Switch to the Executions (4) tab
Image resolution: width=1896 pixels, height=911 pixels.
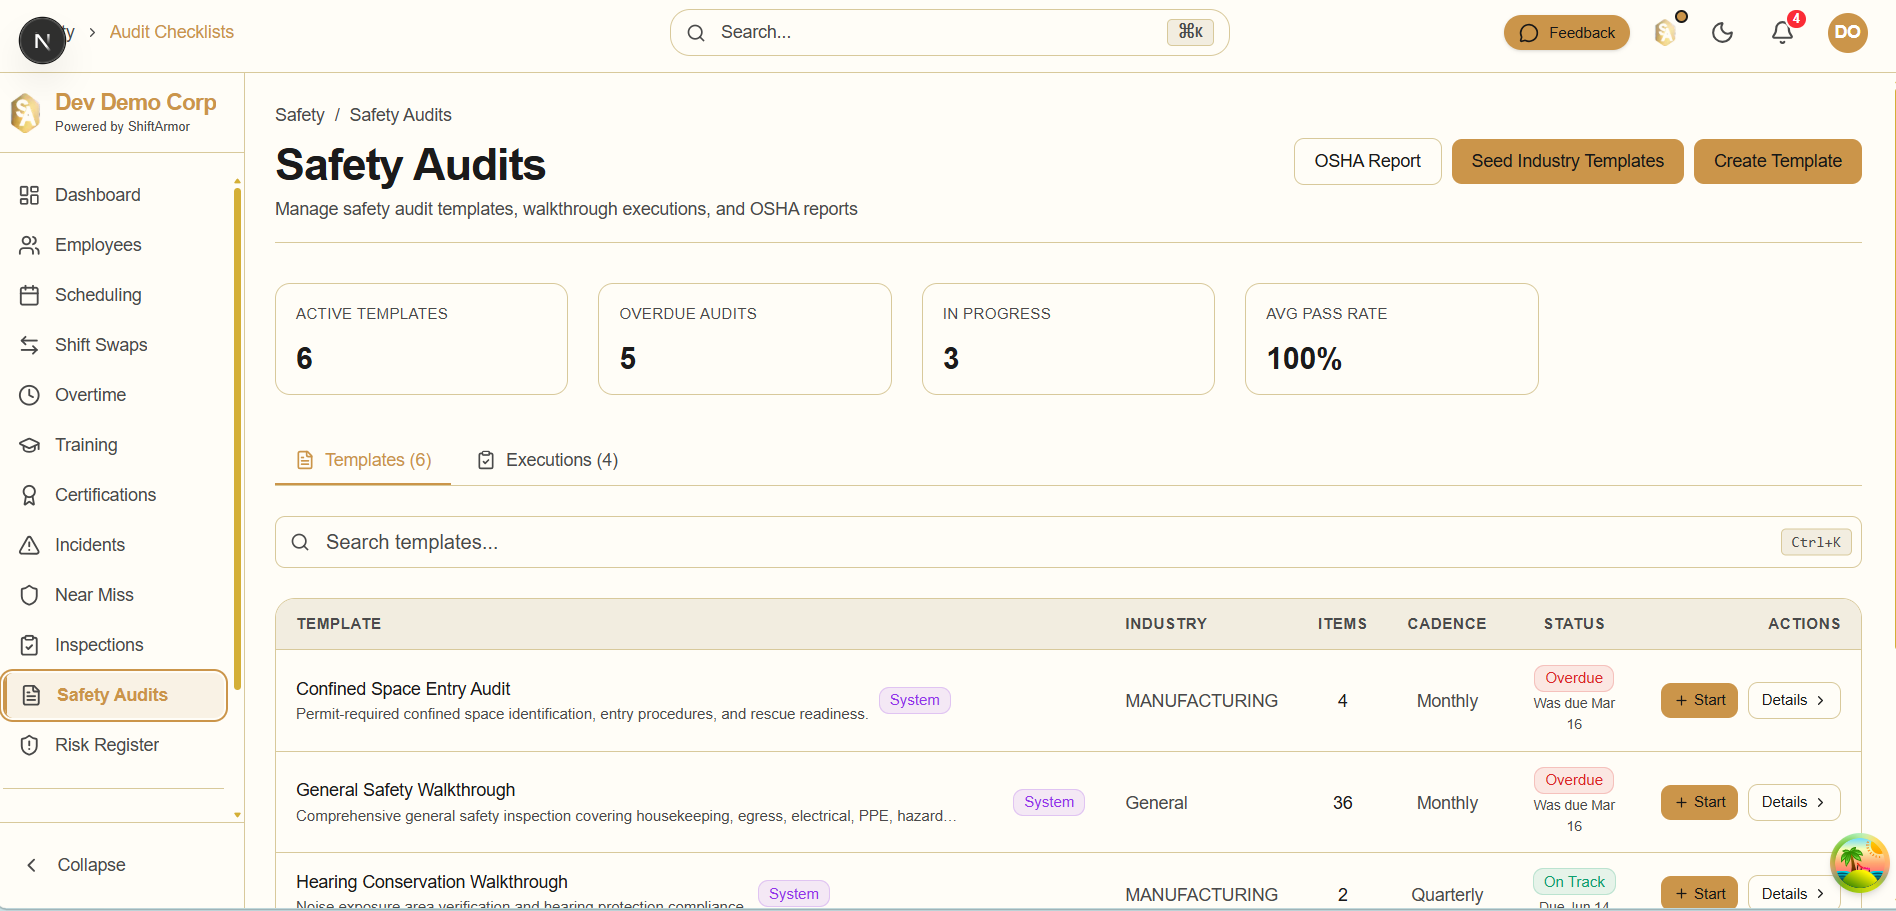pos(548,460)
